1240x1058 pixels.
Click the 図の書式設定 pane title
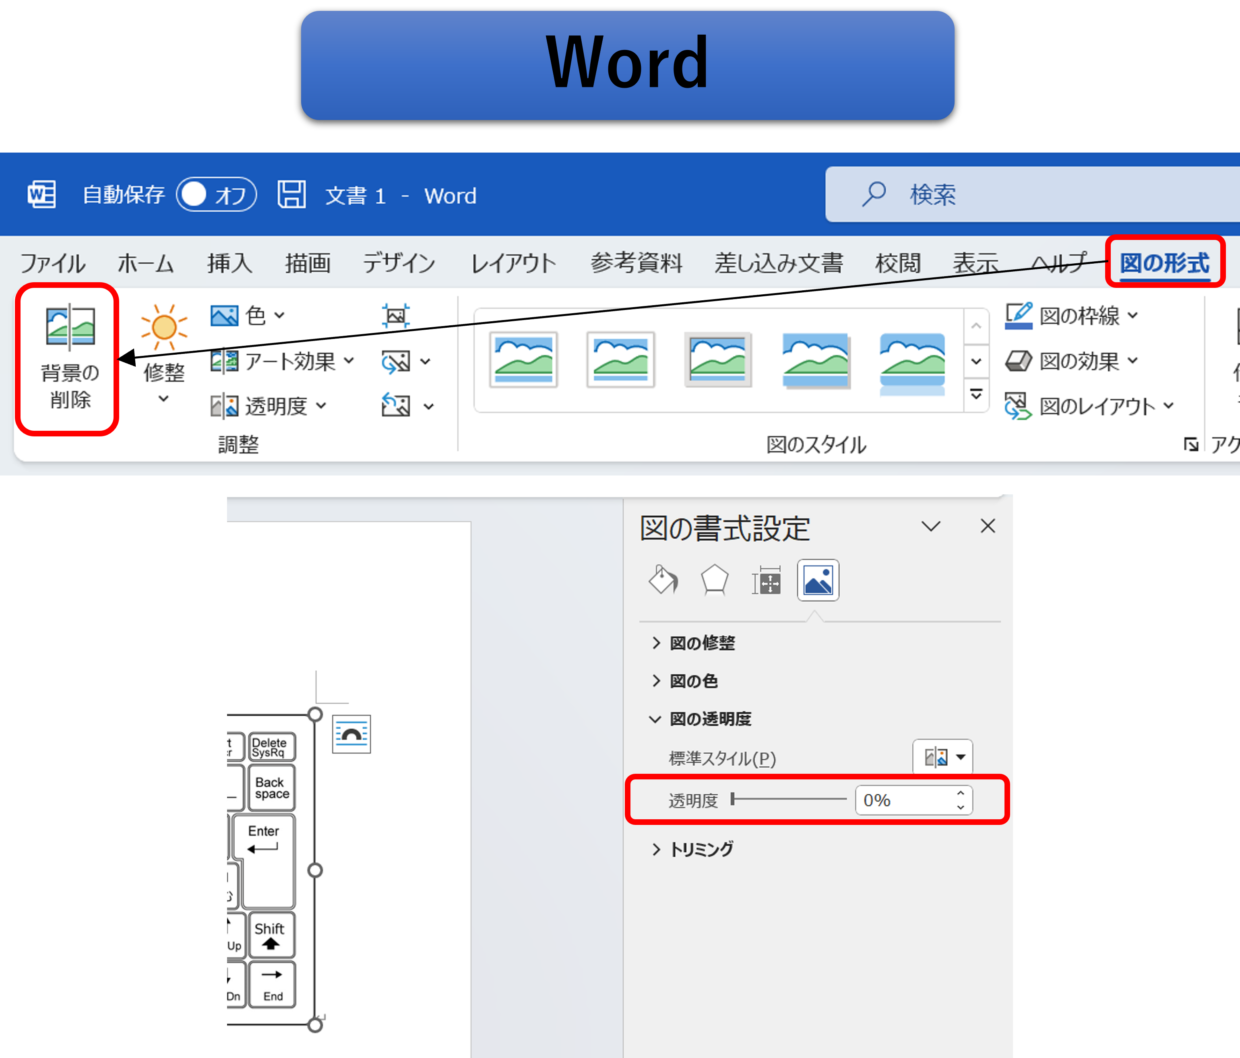click(725, 527)
